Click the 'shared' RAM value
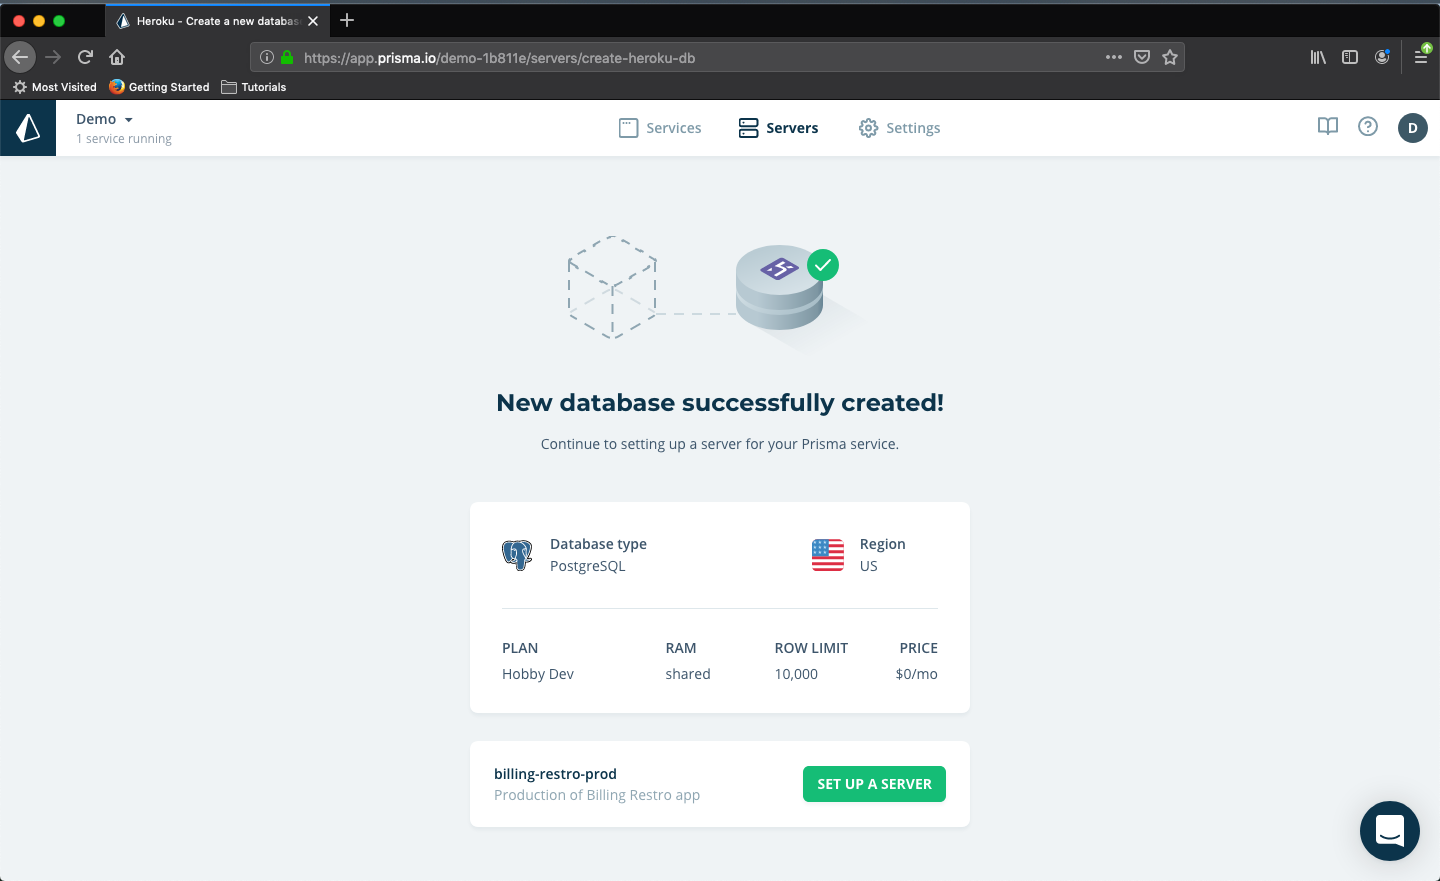The width and height of the screenshot is (1440, 881). click(x=688, y=674)
